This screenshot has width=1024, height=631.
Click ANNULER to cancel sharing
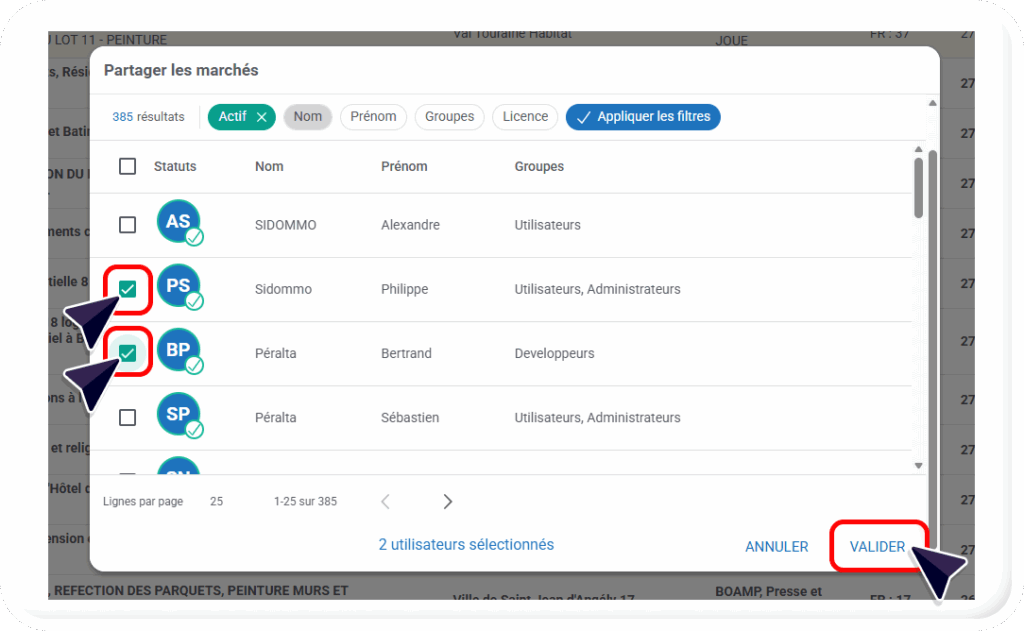pyautogui.click(x=776, y=547)
